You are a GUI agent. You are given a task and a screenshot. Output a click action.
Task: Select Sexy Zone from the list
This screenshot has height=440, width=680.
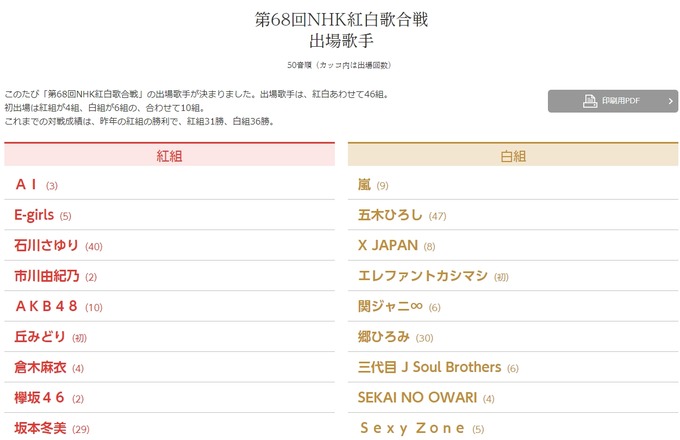412,428
